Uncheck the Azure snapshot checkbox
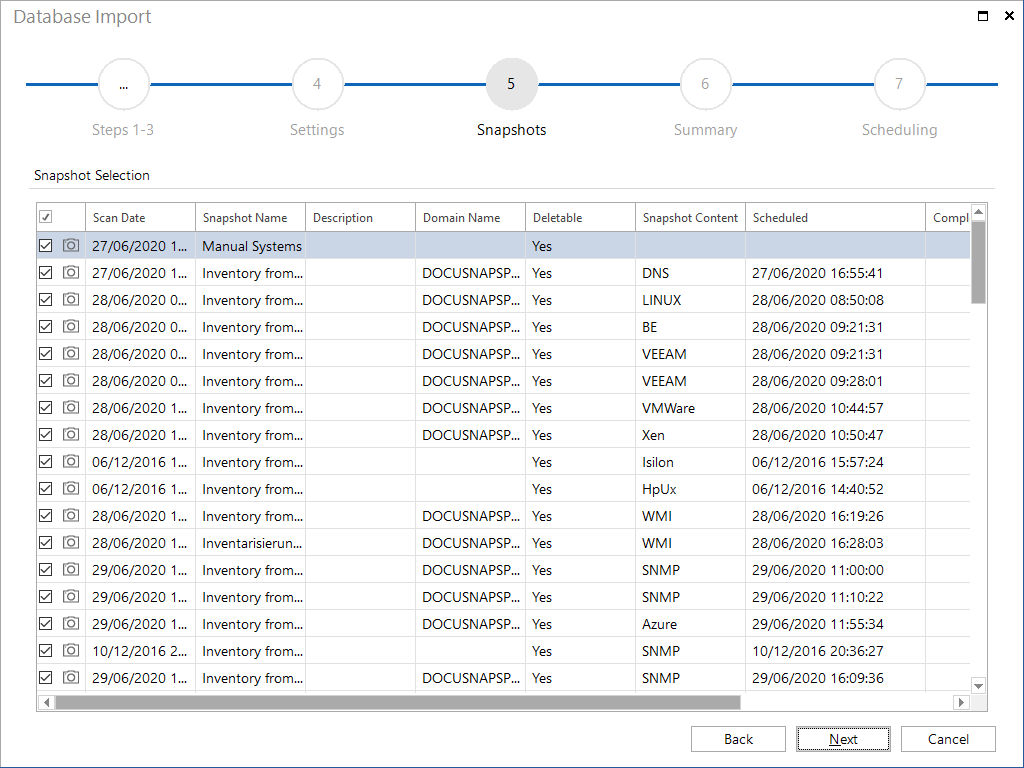The image size is (1024, 768). [x=46, y=624]
